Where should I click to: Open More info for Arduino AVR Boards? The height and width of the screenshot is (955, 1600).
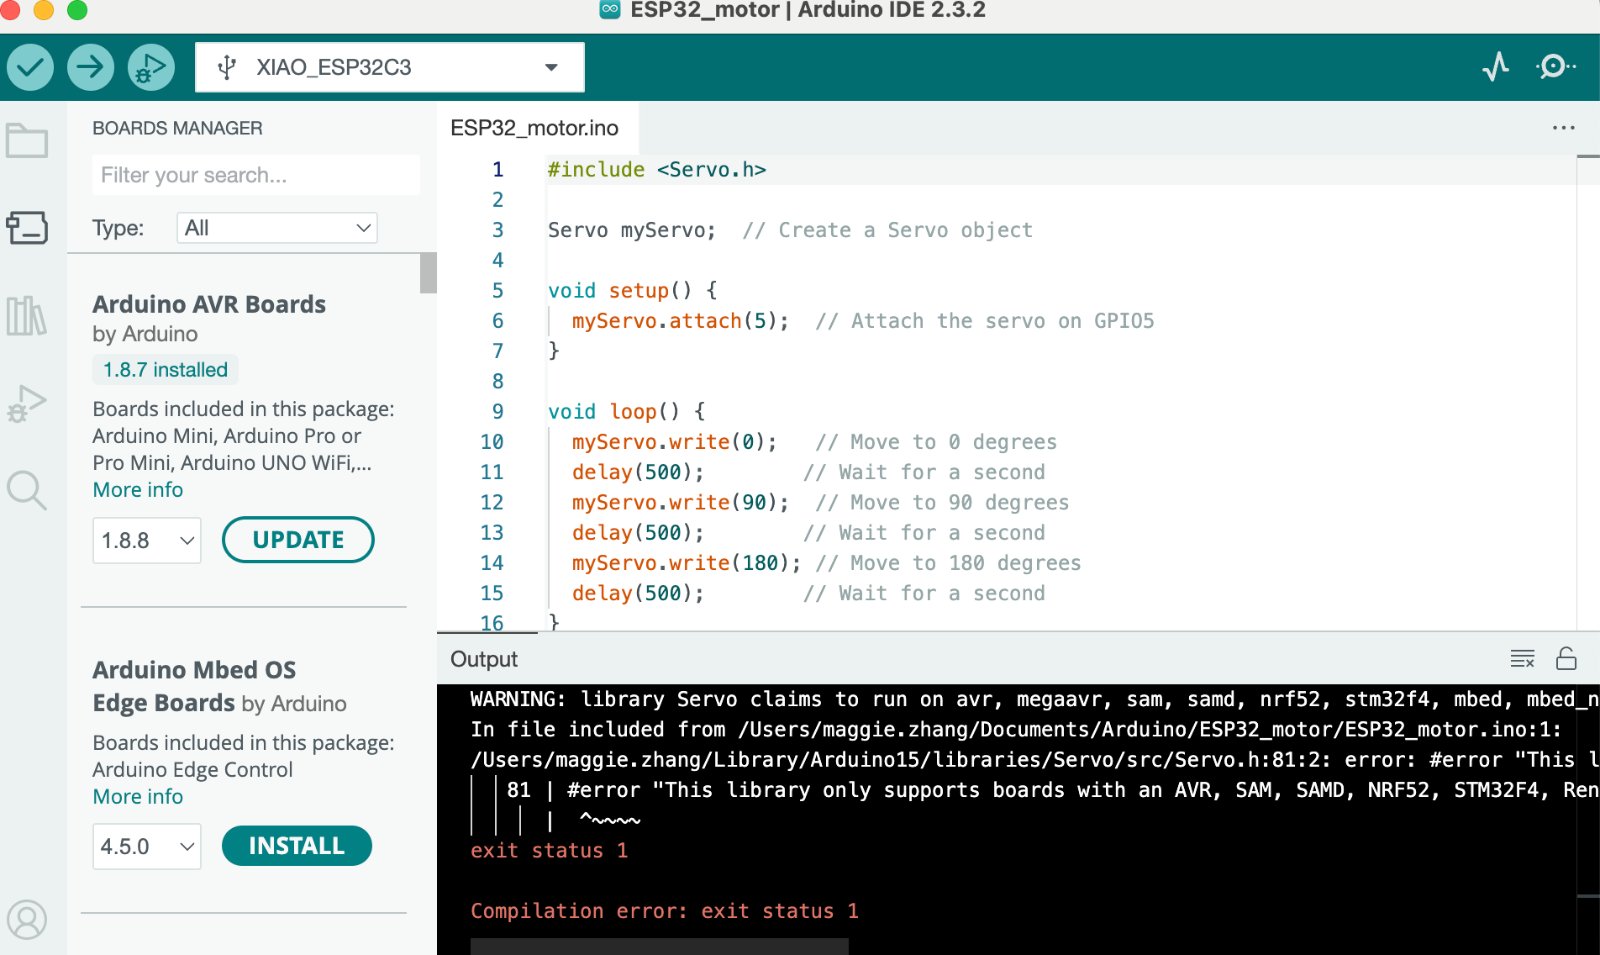pos(138,490)
